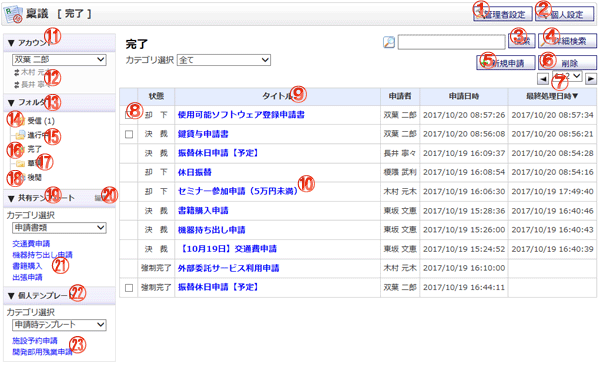Select the 書籍購入 shared template
The height and width of the screenshot is (367, 600).
(27, 266)
